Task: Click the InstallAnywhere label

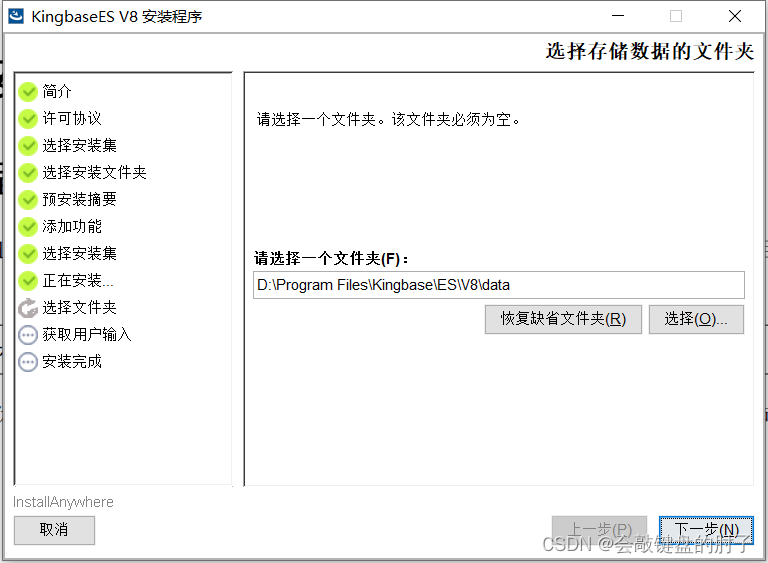Action: (63, 502)
